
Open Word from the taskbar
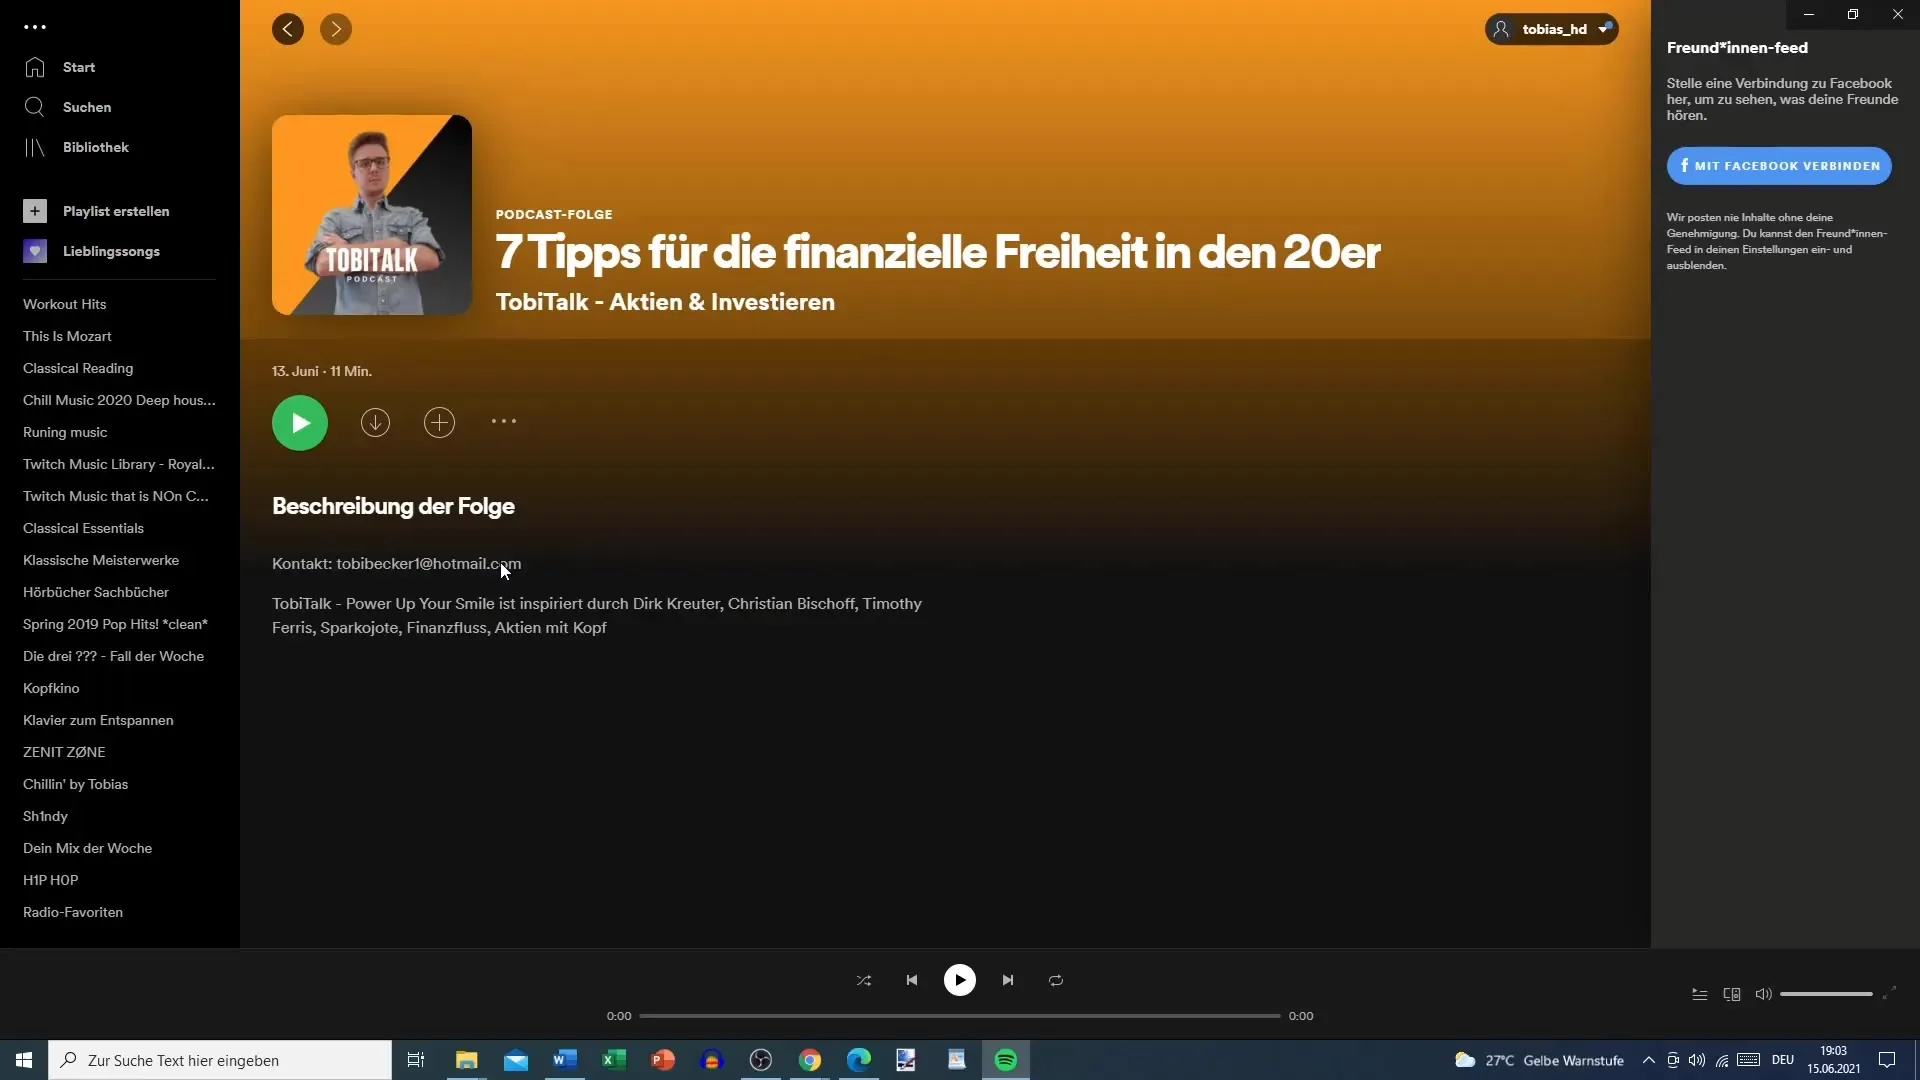coord(564,1060)
